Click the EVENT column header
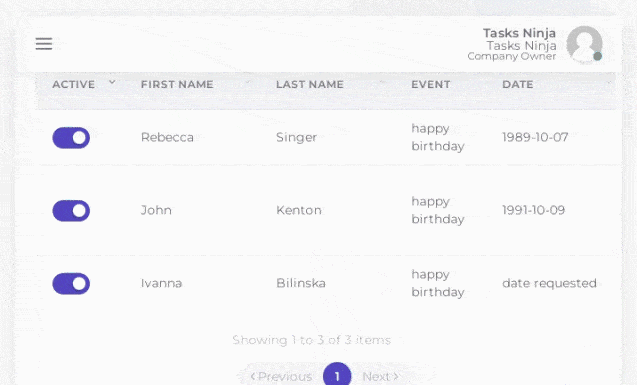 pyautogui.click(x=431, y=84)
